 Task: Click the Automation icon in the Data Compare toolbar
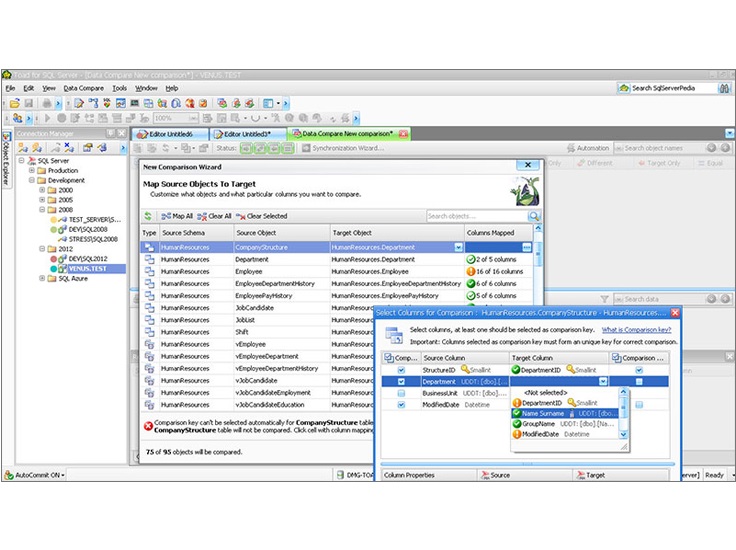[571, 148]
